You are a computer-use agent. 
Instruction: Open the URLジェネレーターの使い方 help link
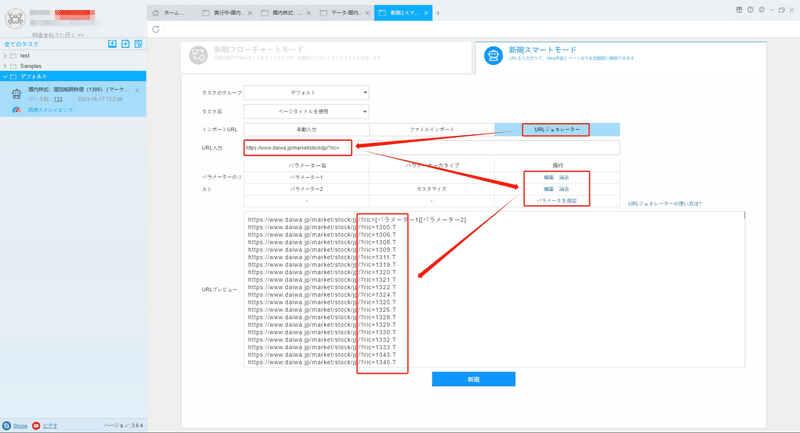[665, 203]
